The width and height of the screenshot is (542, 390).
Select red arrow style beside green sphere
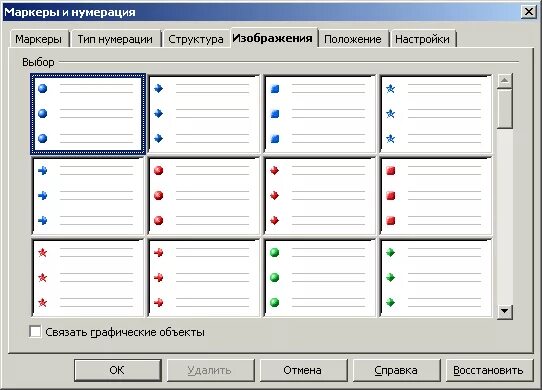coord(204,278)
